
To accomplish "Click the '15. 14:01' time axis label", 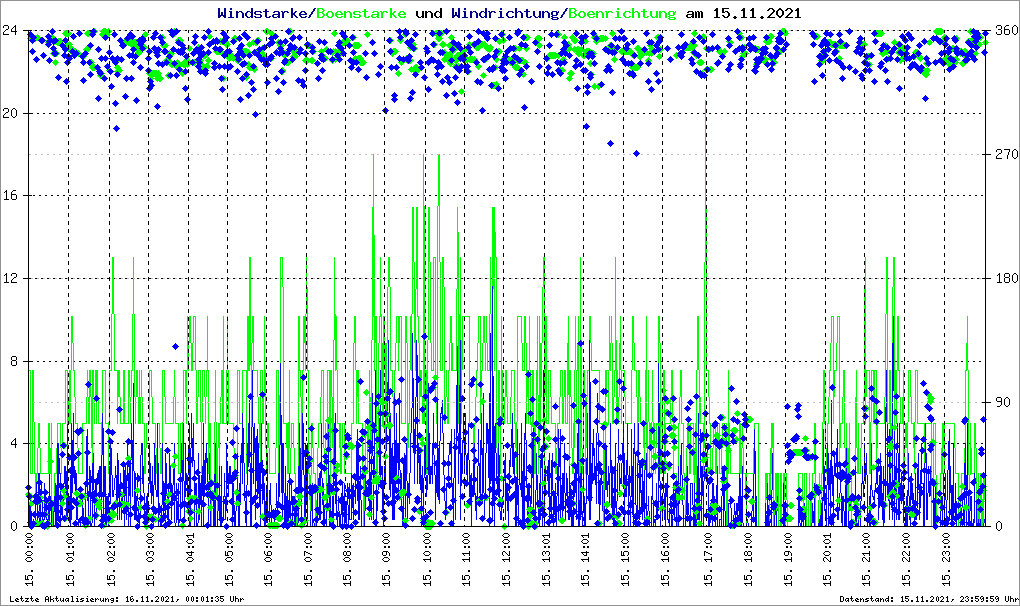I will (585, 559).
